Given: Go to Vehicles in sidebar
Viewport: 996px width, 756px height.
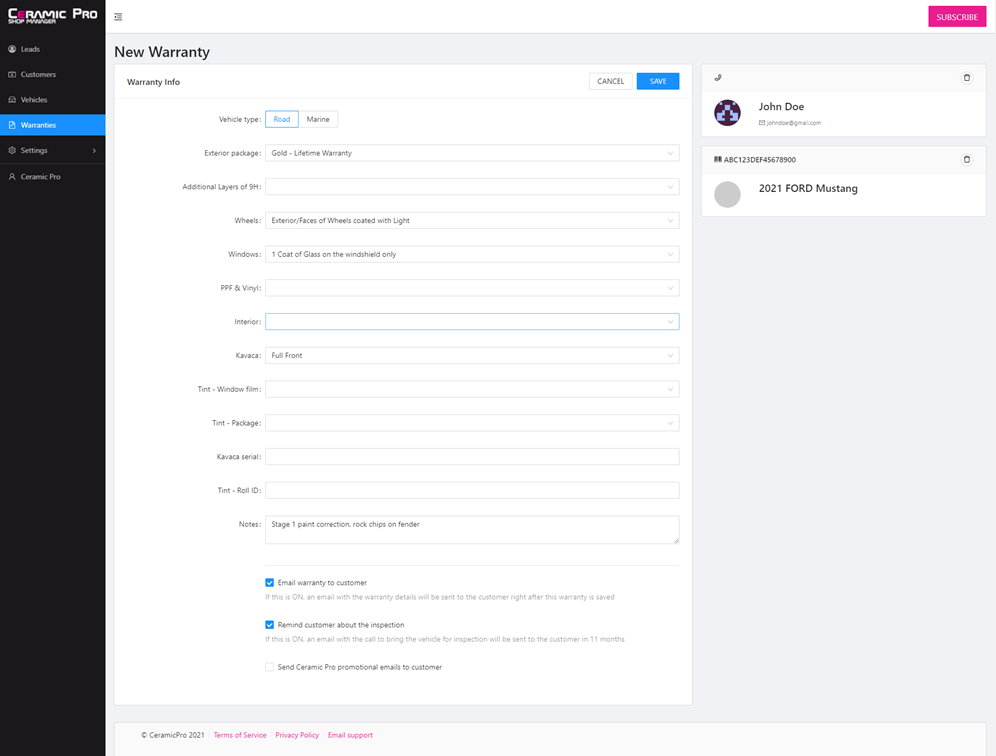Looking at the screenshot, I should pyautogui.click(x=53, y=100).
